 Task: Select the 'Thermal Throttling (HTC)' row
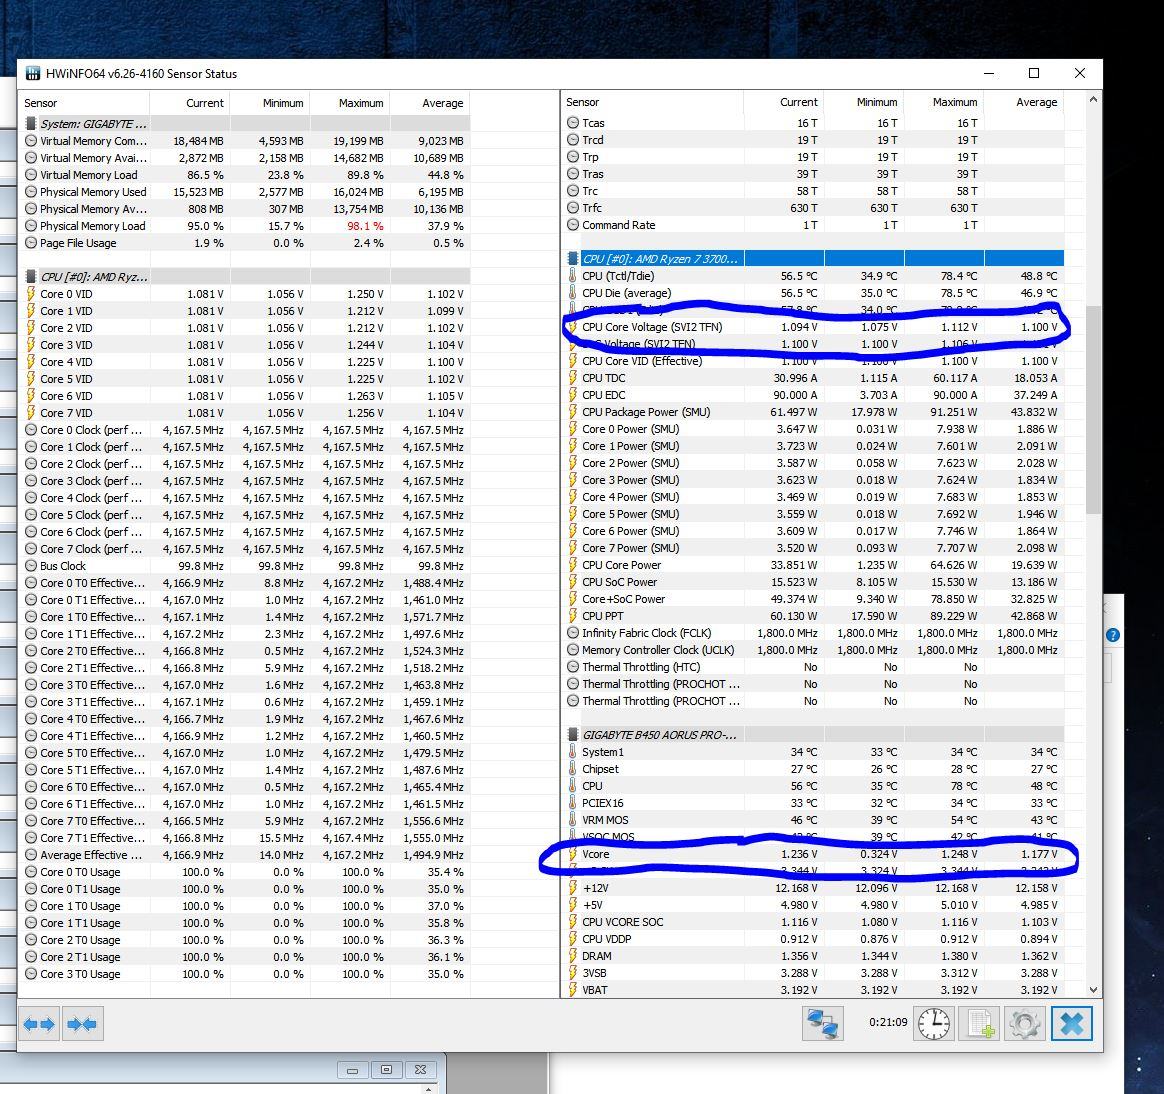pos(814,667)
